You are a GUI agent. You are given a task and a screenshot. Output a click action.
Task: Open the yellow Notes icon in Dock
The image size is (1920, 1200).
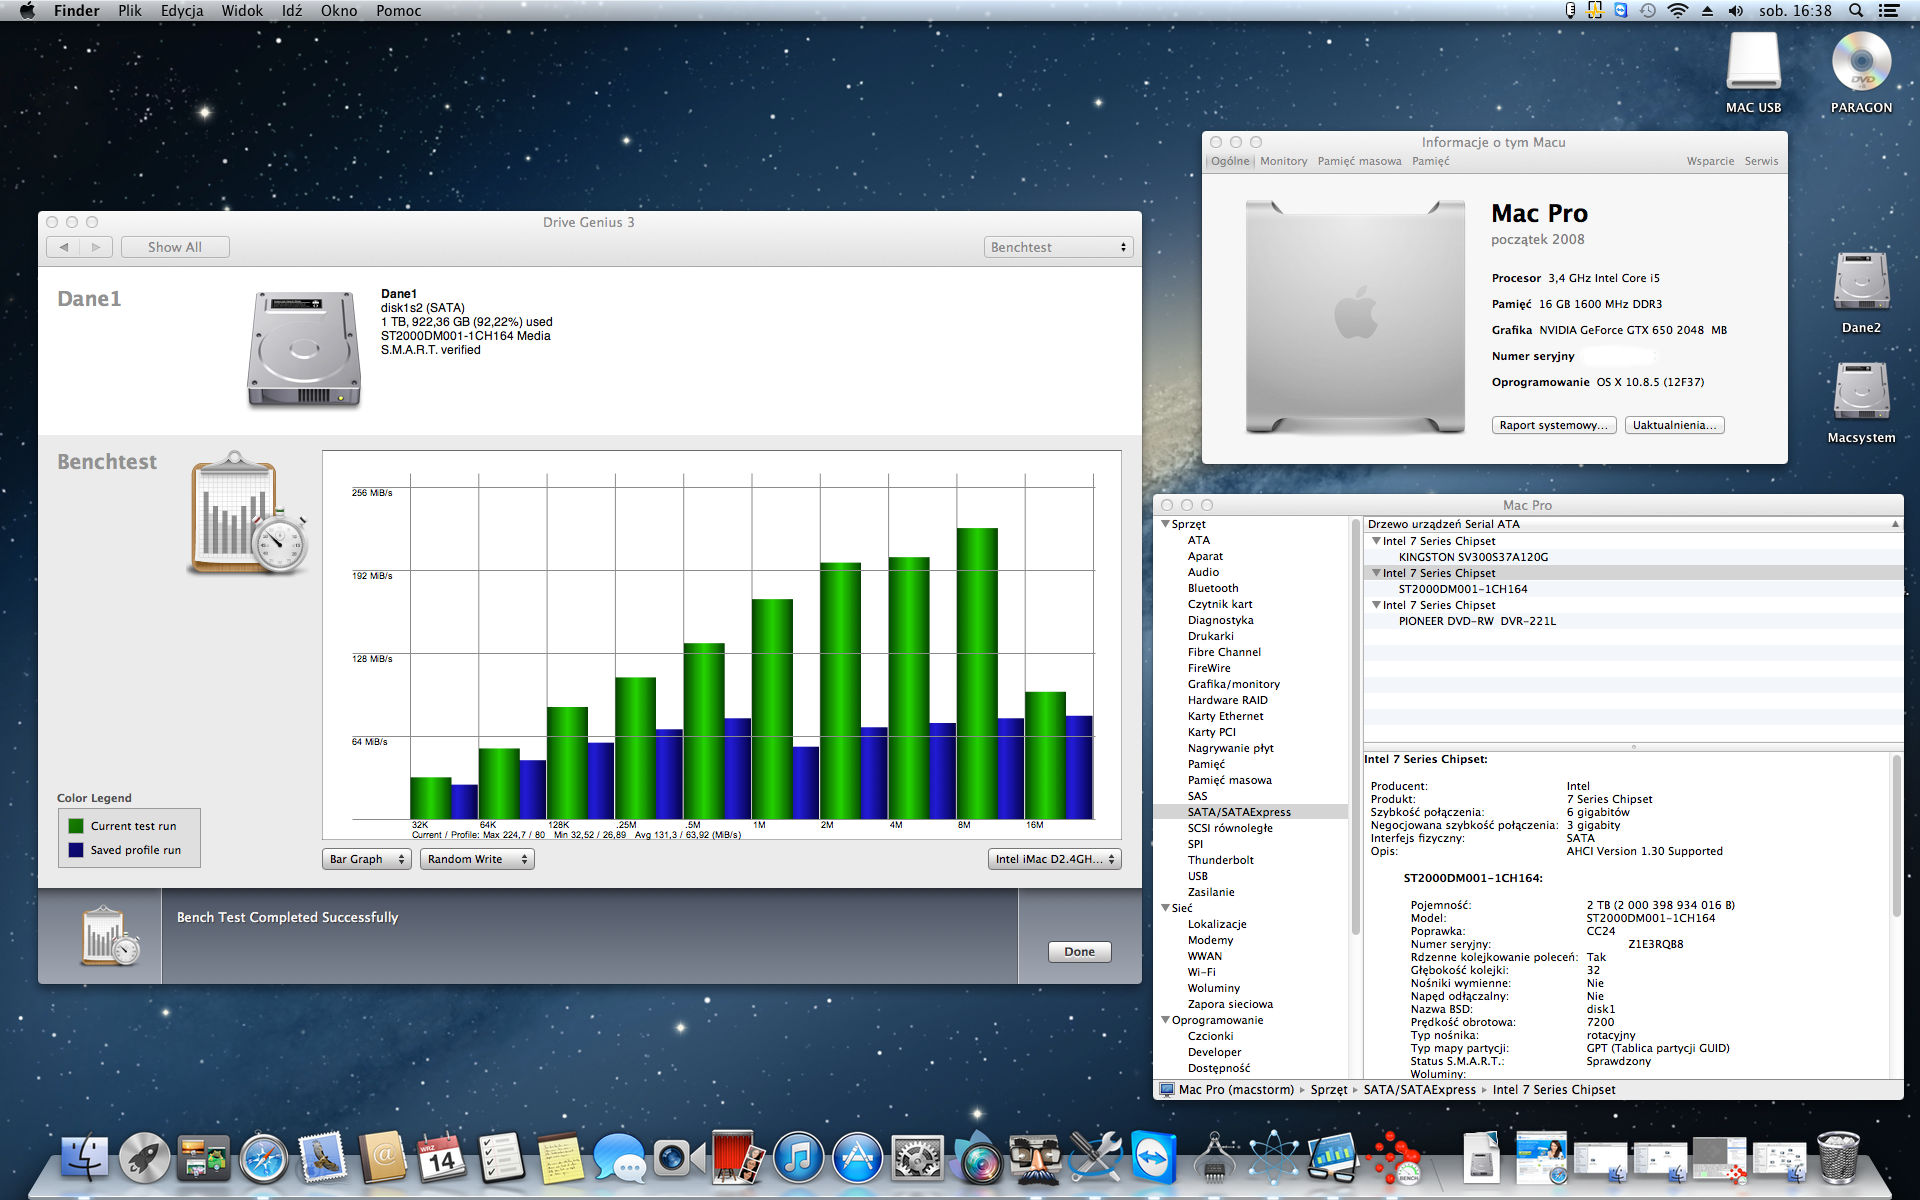click(560, 1157)
